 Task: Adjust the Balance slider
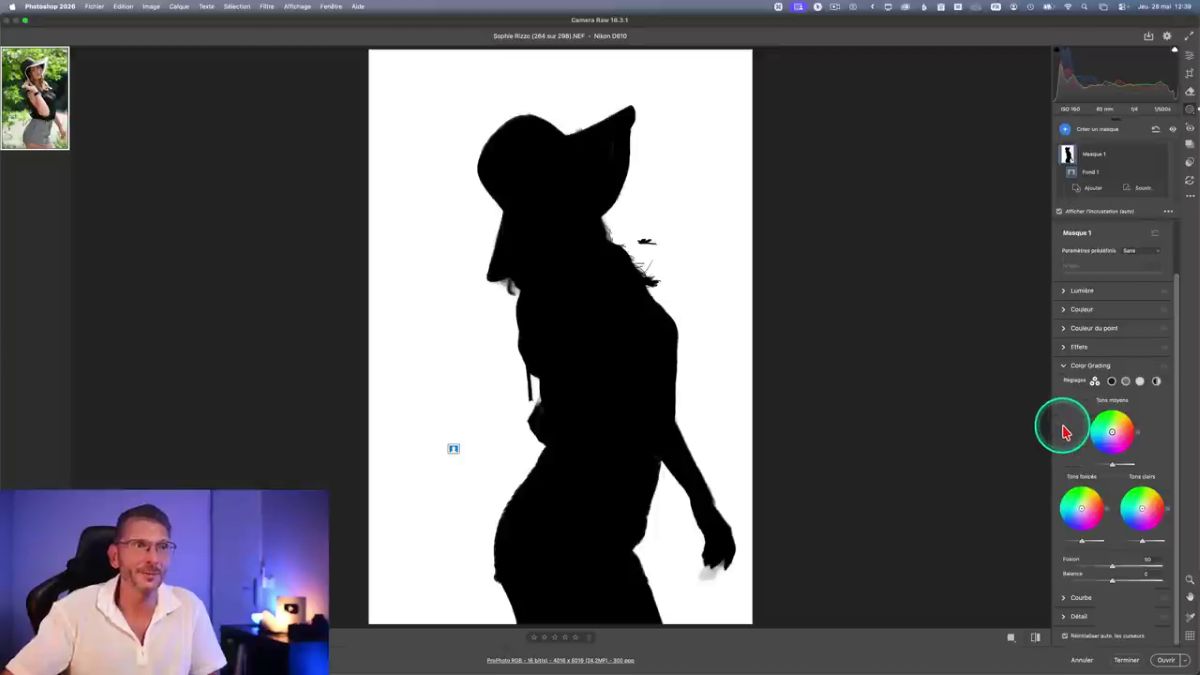tap(1113, 580)
